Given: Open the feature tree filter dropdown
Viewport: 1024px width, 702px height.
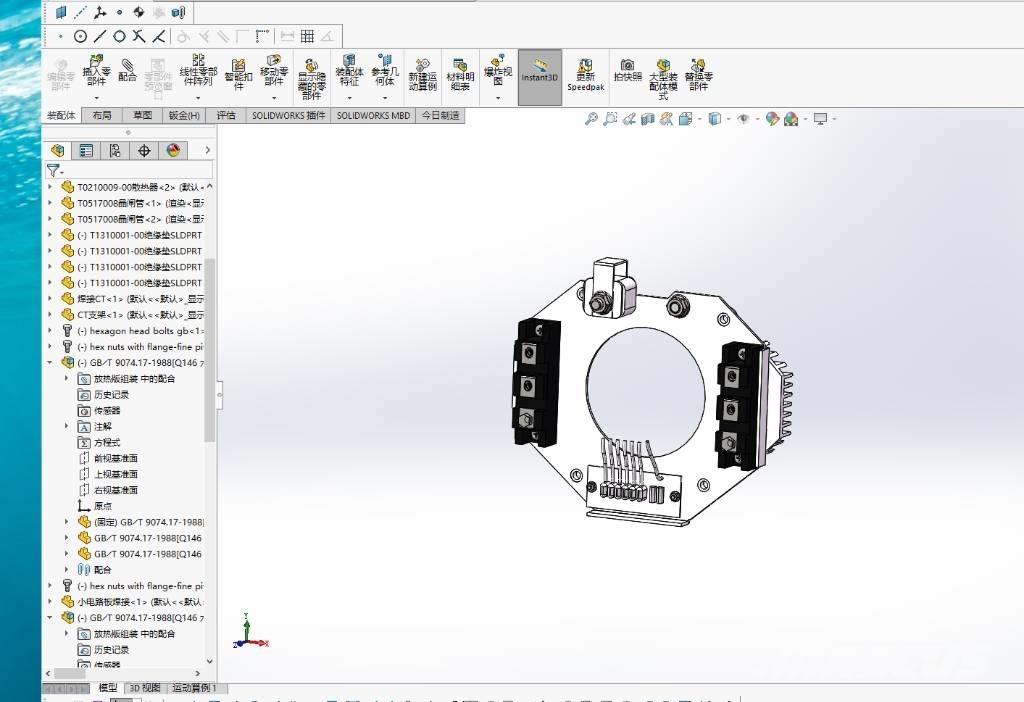Looking at the screenshot, I should pos(55,171).
